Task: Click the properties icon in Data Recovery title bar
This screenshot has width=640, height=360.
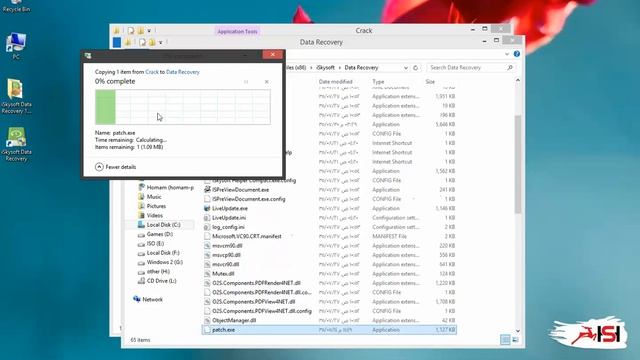Action: pyautogui.click(x=142, y=42)
